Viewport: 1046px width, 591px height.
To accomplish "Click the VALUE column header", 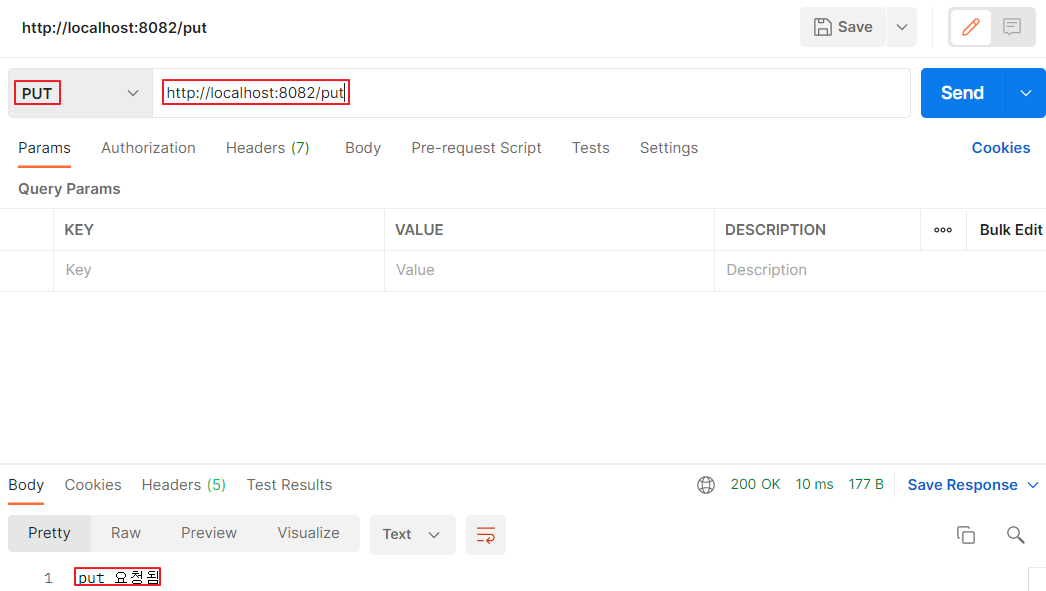I will click(419, 230).
